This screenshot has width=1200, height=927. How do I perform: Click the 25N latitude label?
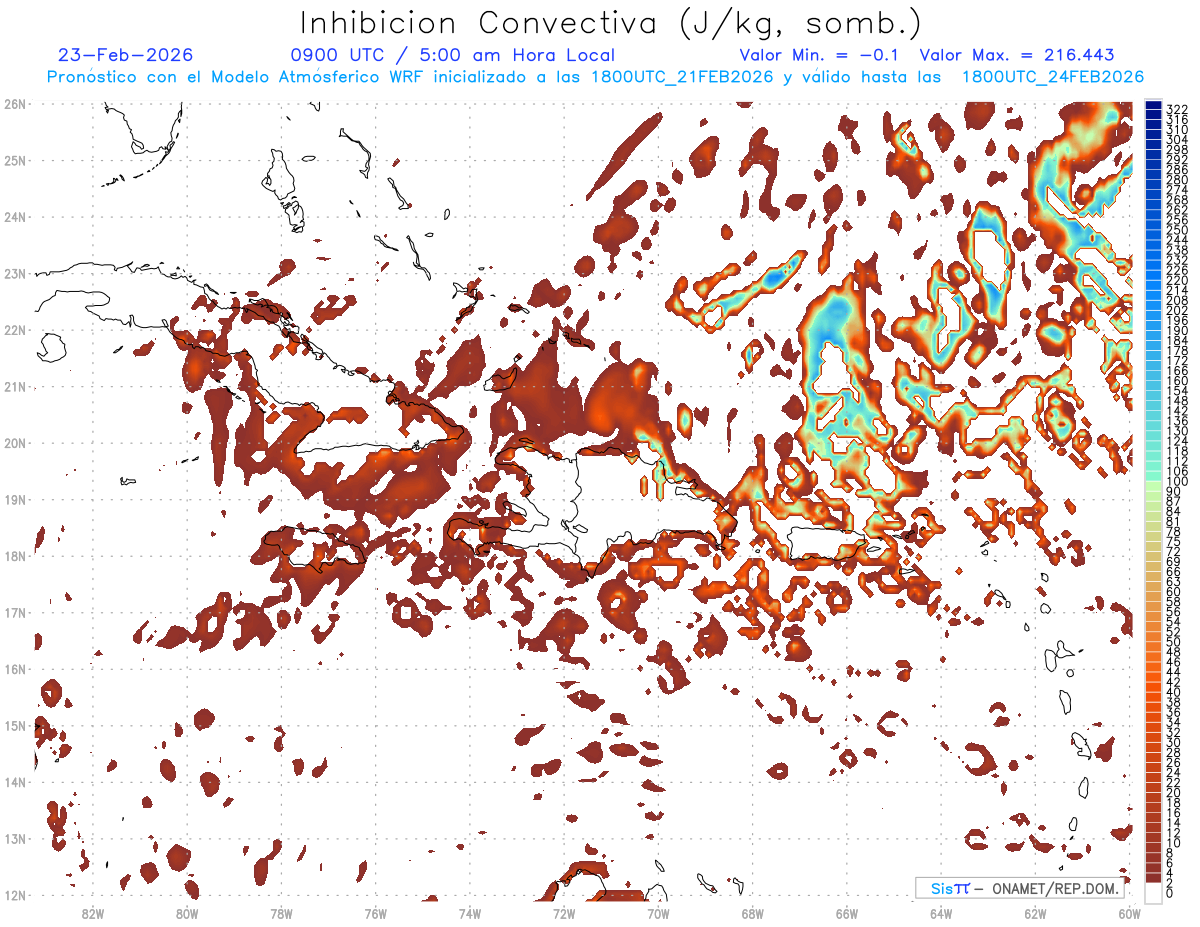14,160
